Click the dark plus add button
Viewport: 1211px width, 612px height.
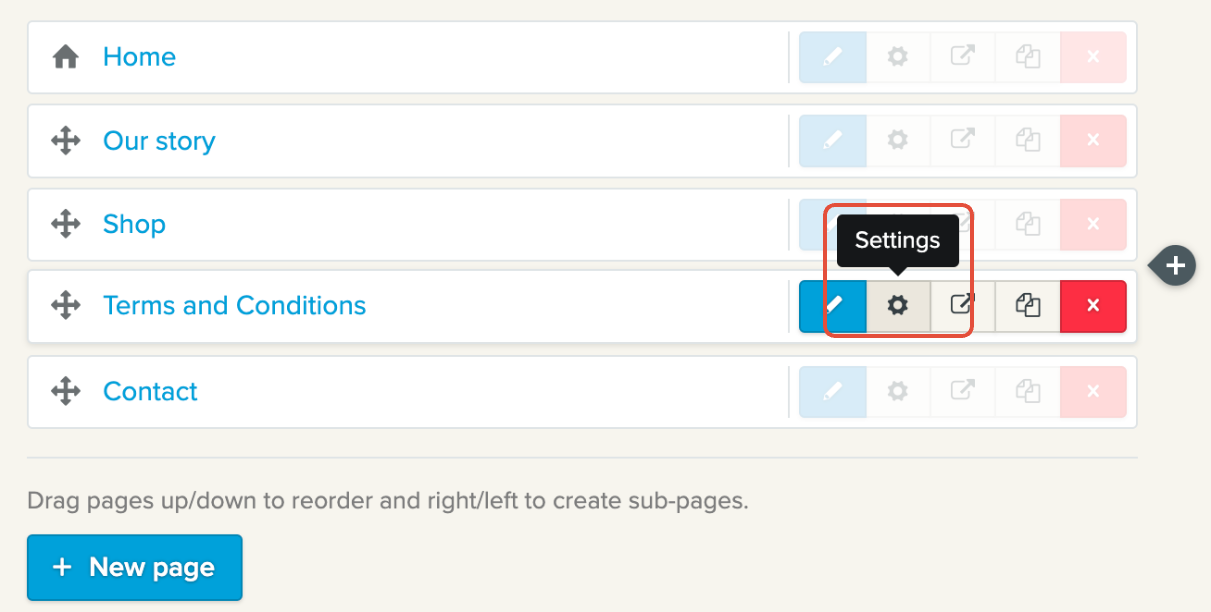pos(1176,266)
